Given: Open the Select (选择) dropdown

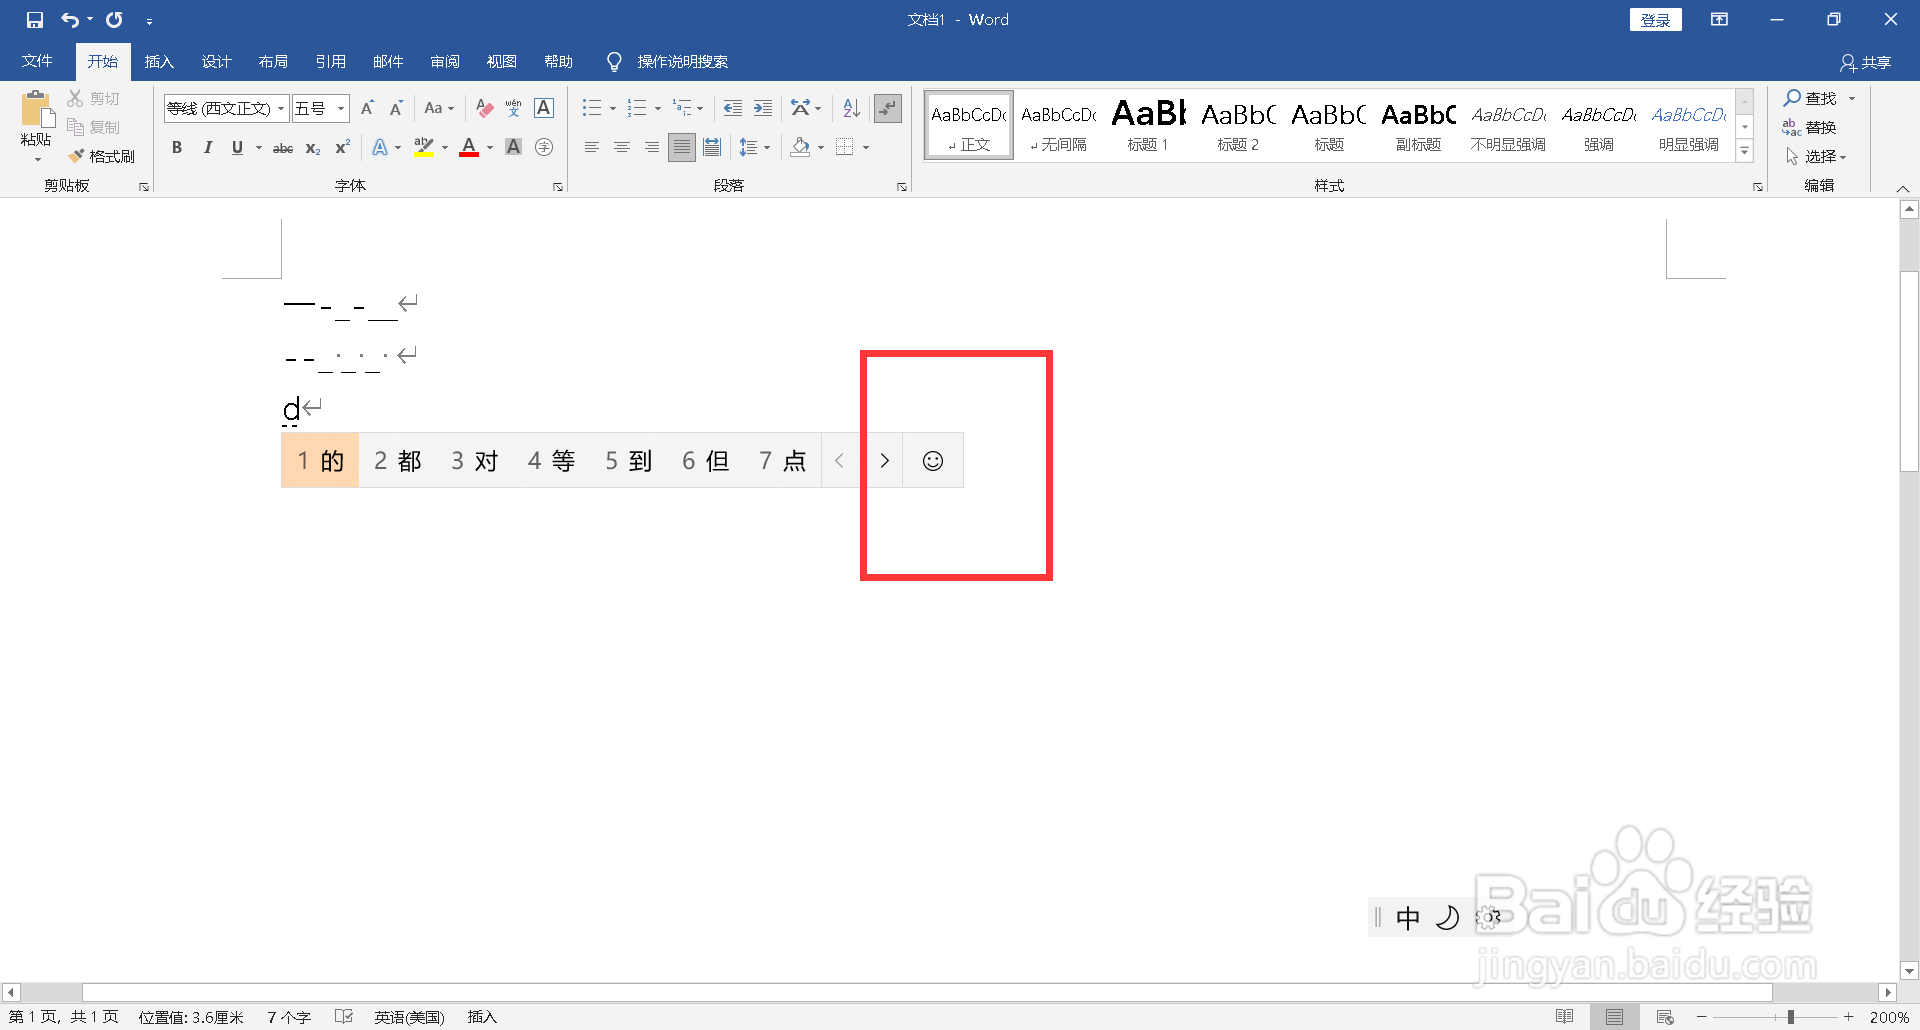Looking at the screenshot, I should click(x=1816, y=157).
